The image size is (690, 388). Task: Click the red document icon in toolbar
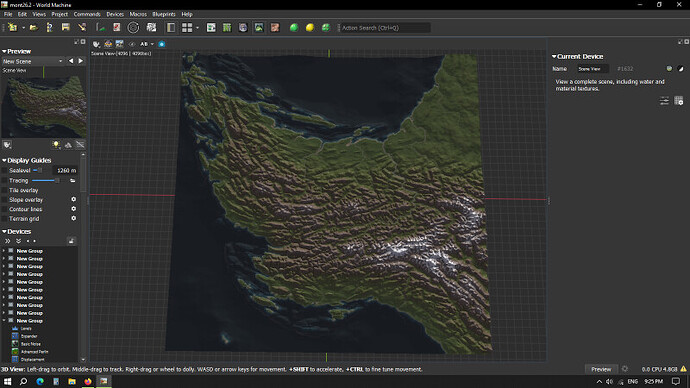click(x=117, y=27)
